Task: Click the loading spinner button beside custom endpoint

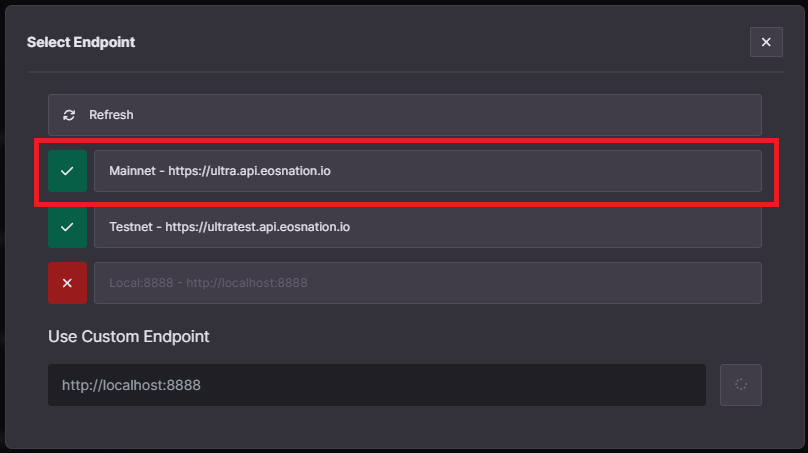Action: 740,385
